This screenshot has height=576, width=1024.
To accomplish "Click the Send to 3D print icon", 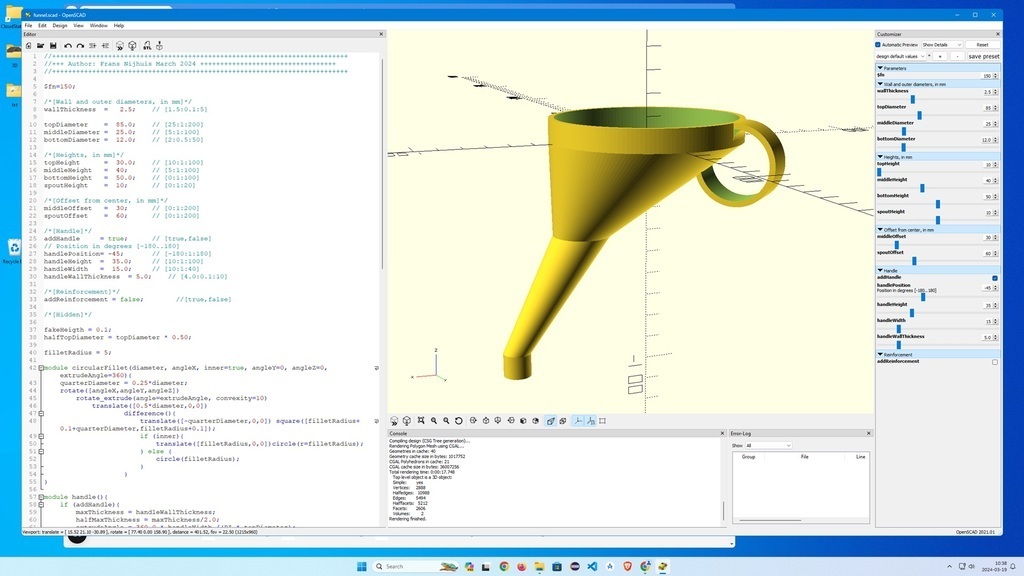I will coord(159,46).
